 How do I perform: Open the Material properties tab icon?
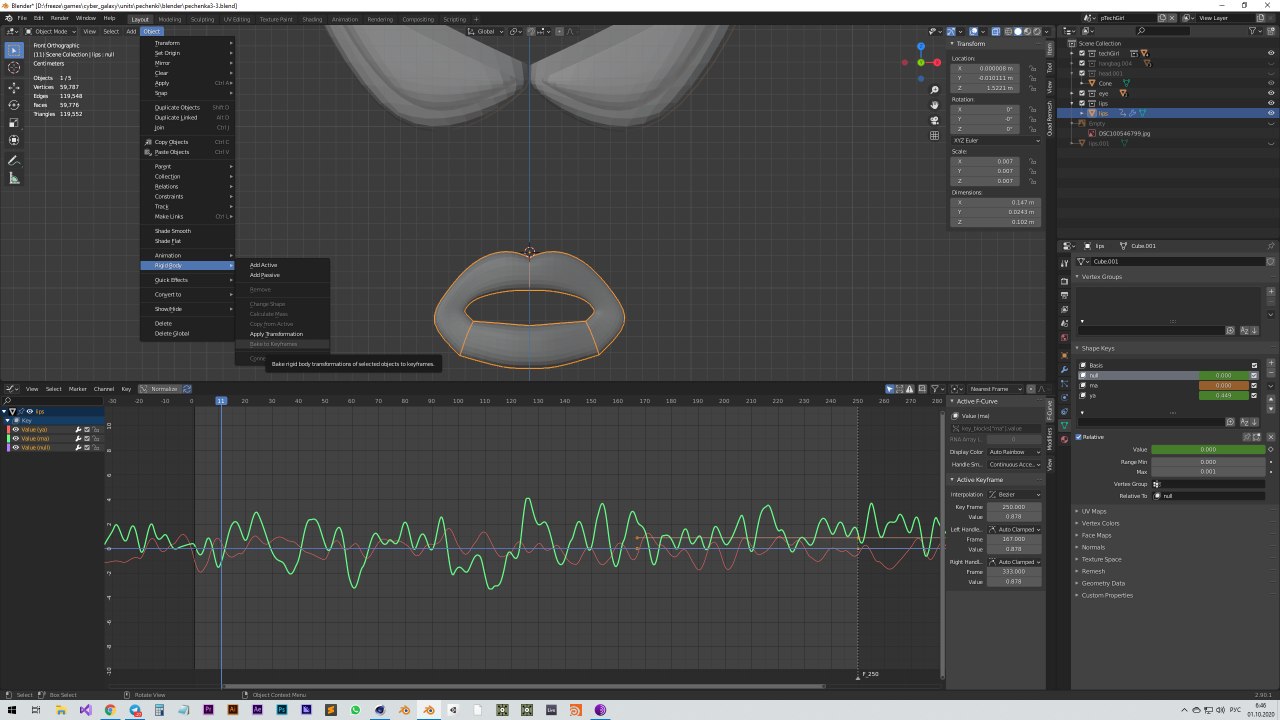coord(1064,439)
